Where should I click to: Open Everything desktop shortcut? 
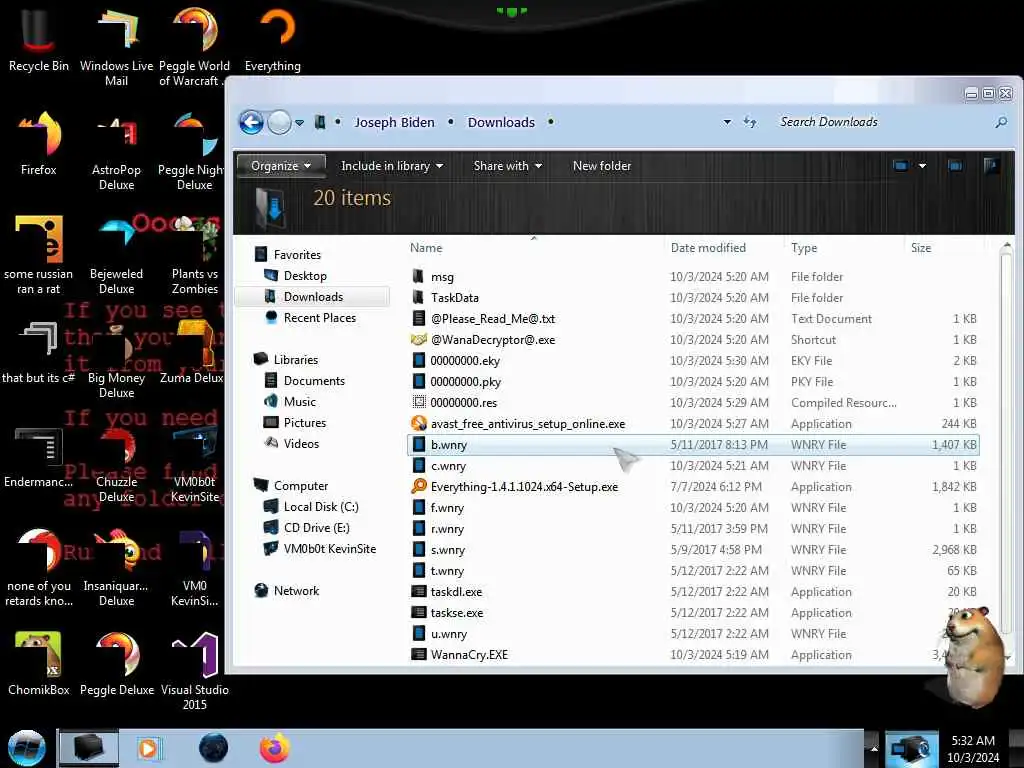coord(273,40)
